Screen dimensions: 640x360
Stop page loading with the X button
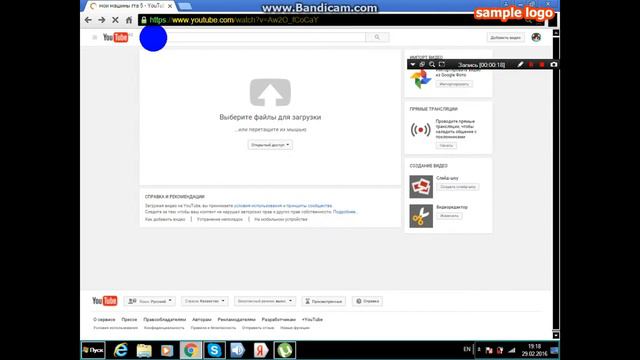pos(115,20)
